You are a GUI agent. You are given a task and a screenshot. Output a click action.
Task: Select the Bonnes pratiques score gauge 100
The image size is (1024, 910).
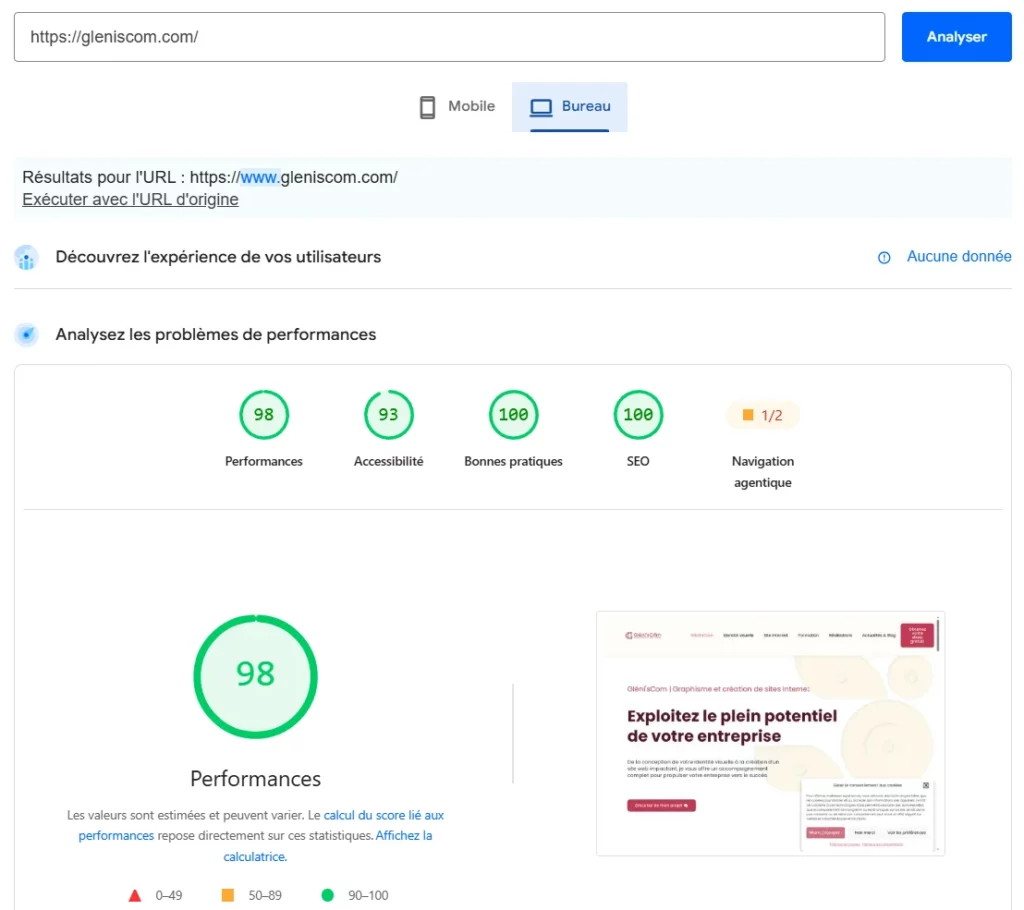[x=513, y=415]
